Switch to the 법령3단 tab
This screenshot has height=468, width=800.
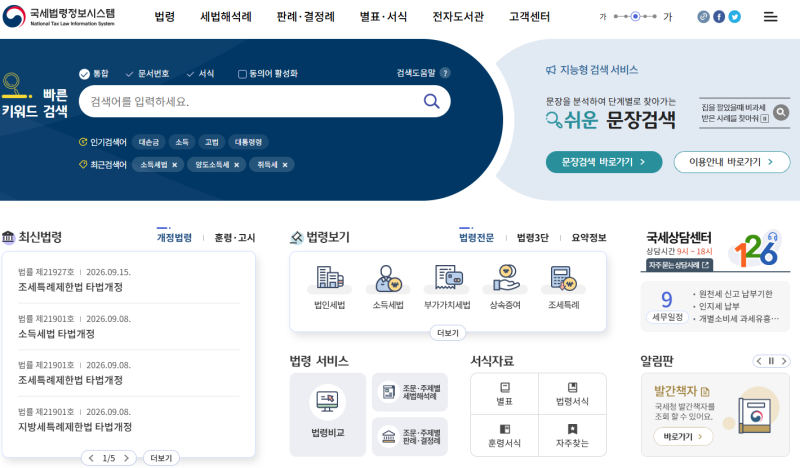[533, 237]
